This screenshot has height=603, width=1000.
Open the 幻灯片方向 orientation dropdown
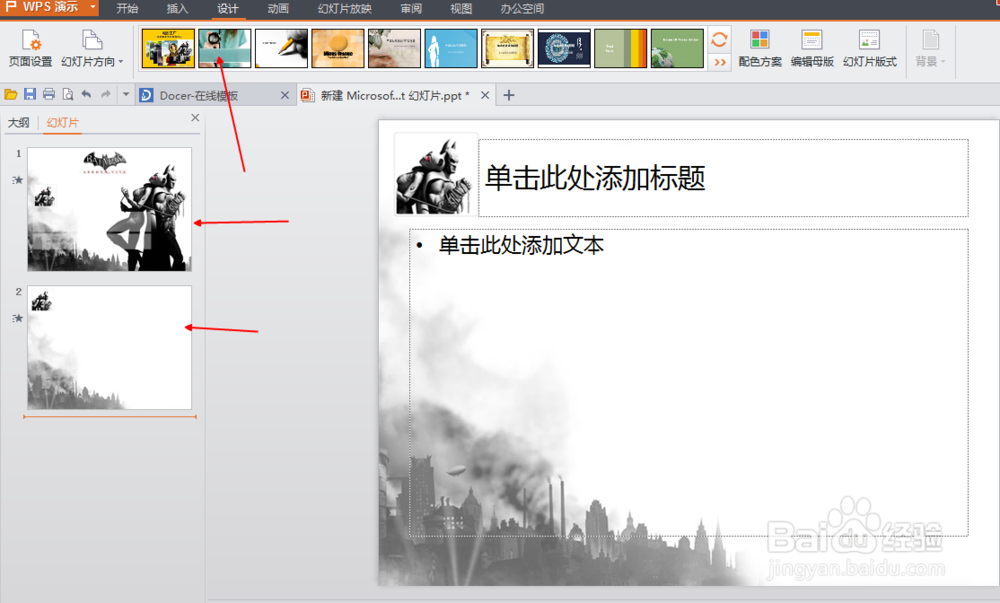92,48
